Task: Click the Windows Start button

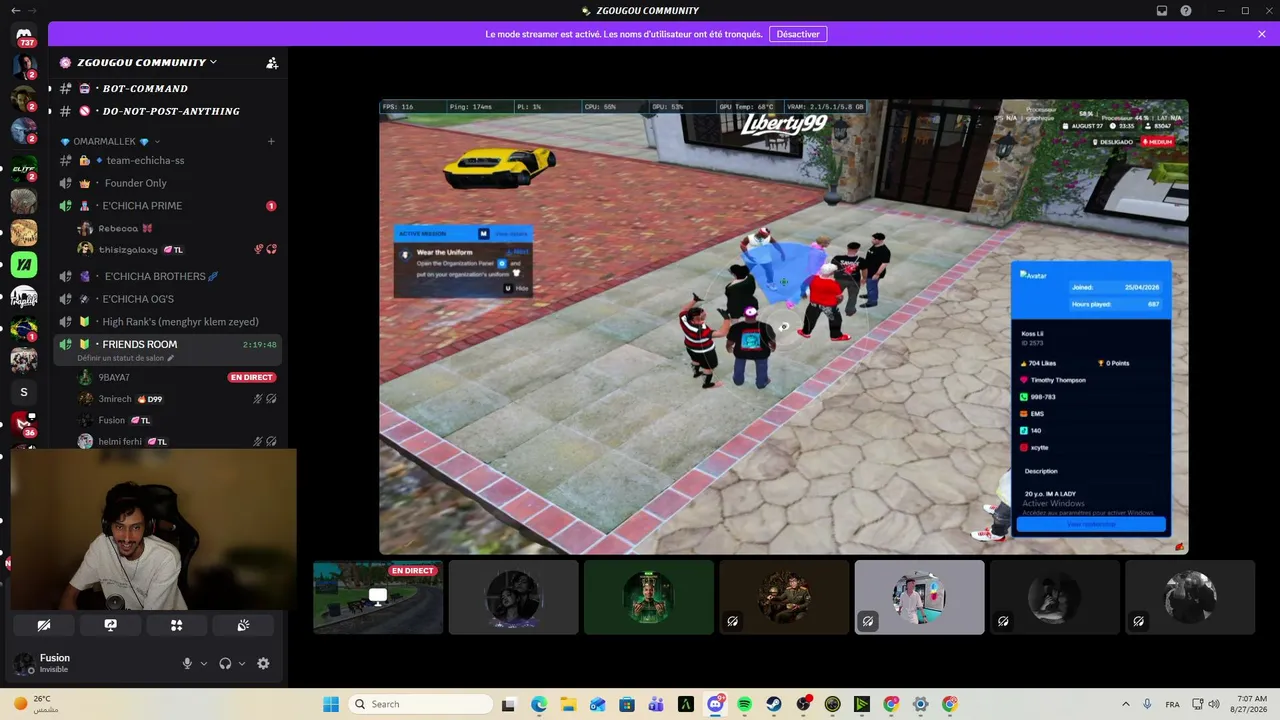Action: 330,704
